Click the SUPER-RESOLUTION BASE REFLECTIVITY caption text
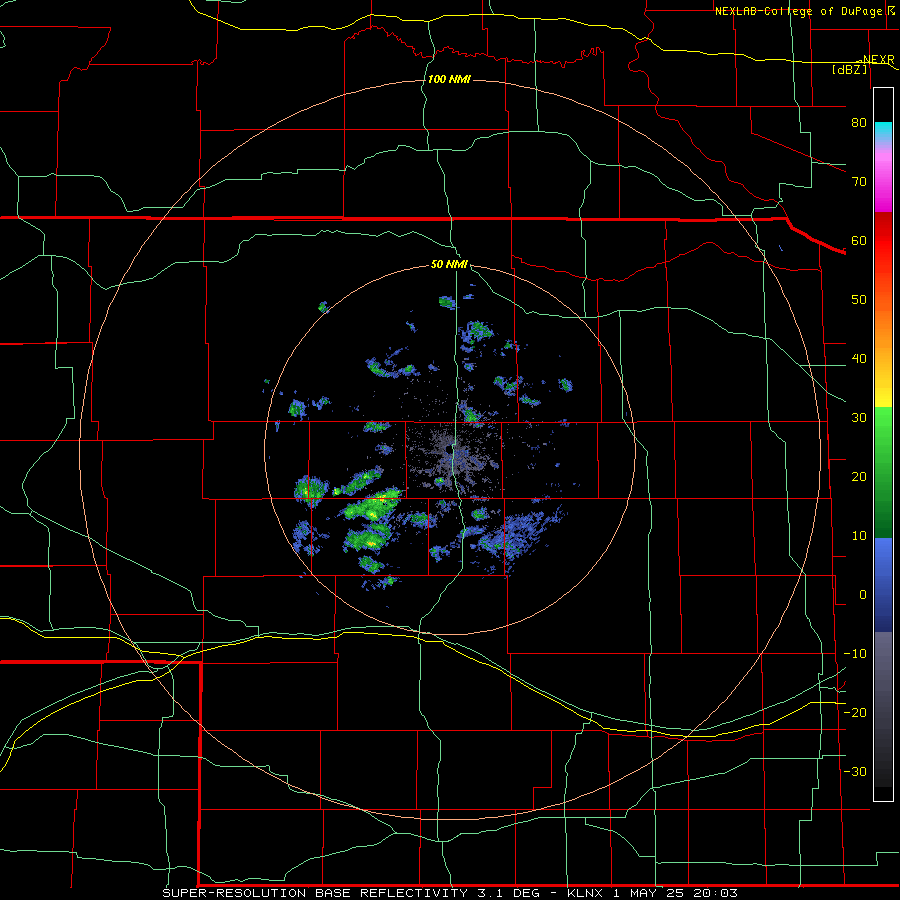 coord(315,893)
